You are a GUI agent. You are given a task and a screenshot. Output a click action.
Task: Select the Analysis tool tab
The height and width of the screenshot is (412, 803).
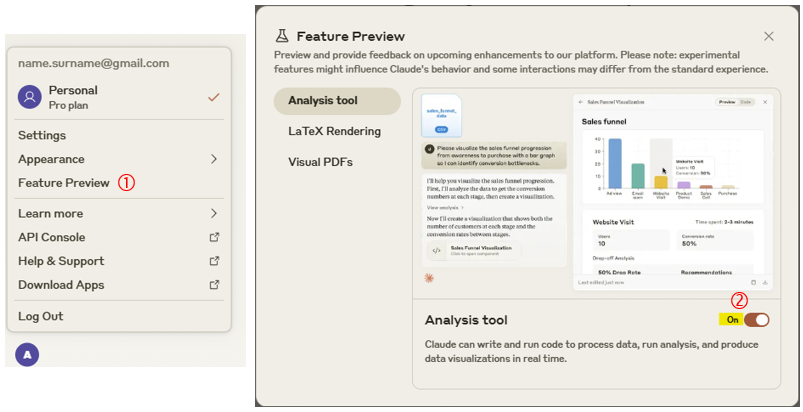(x=337, y=101)
